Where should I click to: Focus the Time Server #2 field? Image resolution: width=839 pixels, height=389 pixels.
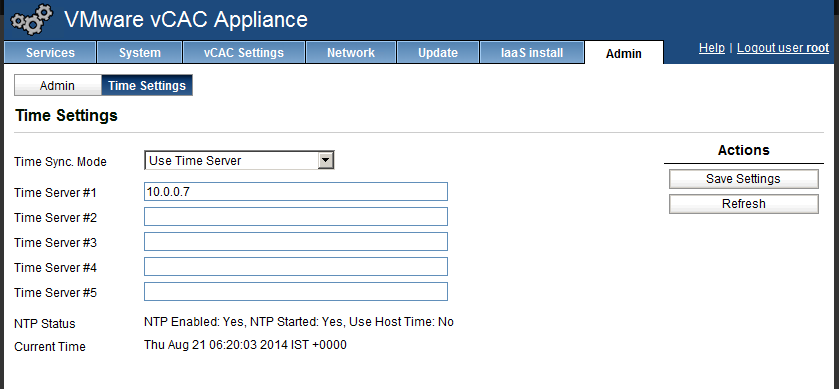point(296,217)
